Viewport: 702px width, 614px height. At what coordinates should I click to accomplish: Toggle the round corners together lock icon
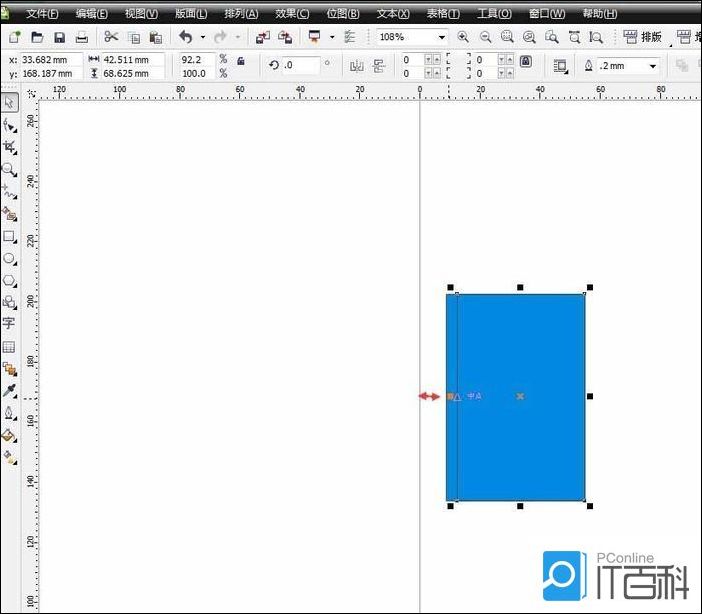coord(526,61)
